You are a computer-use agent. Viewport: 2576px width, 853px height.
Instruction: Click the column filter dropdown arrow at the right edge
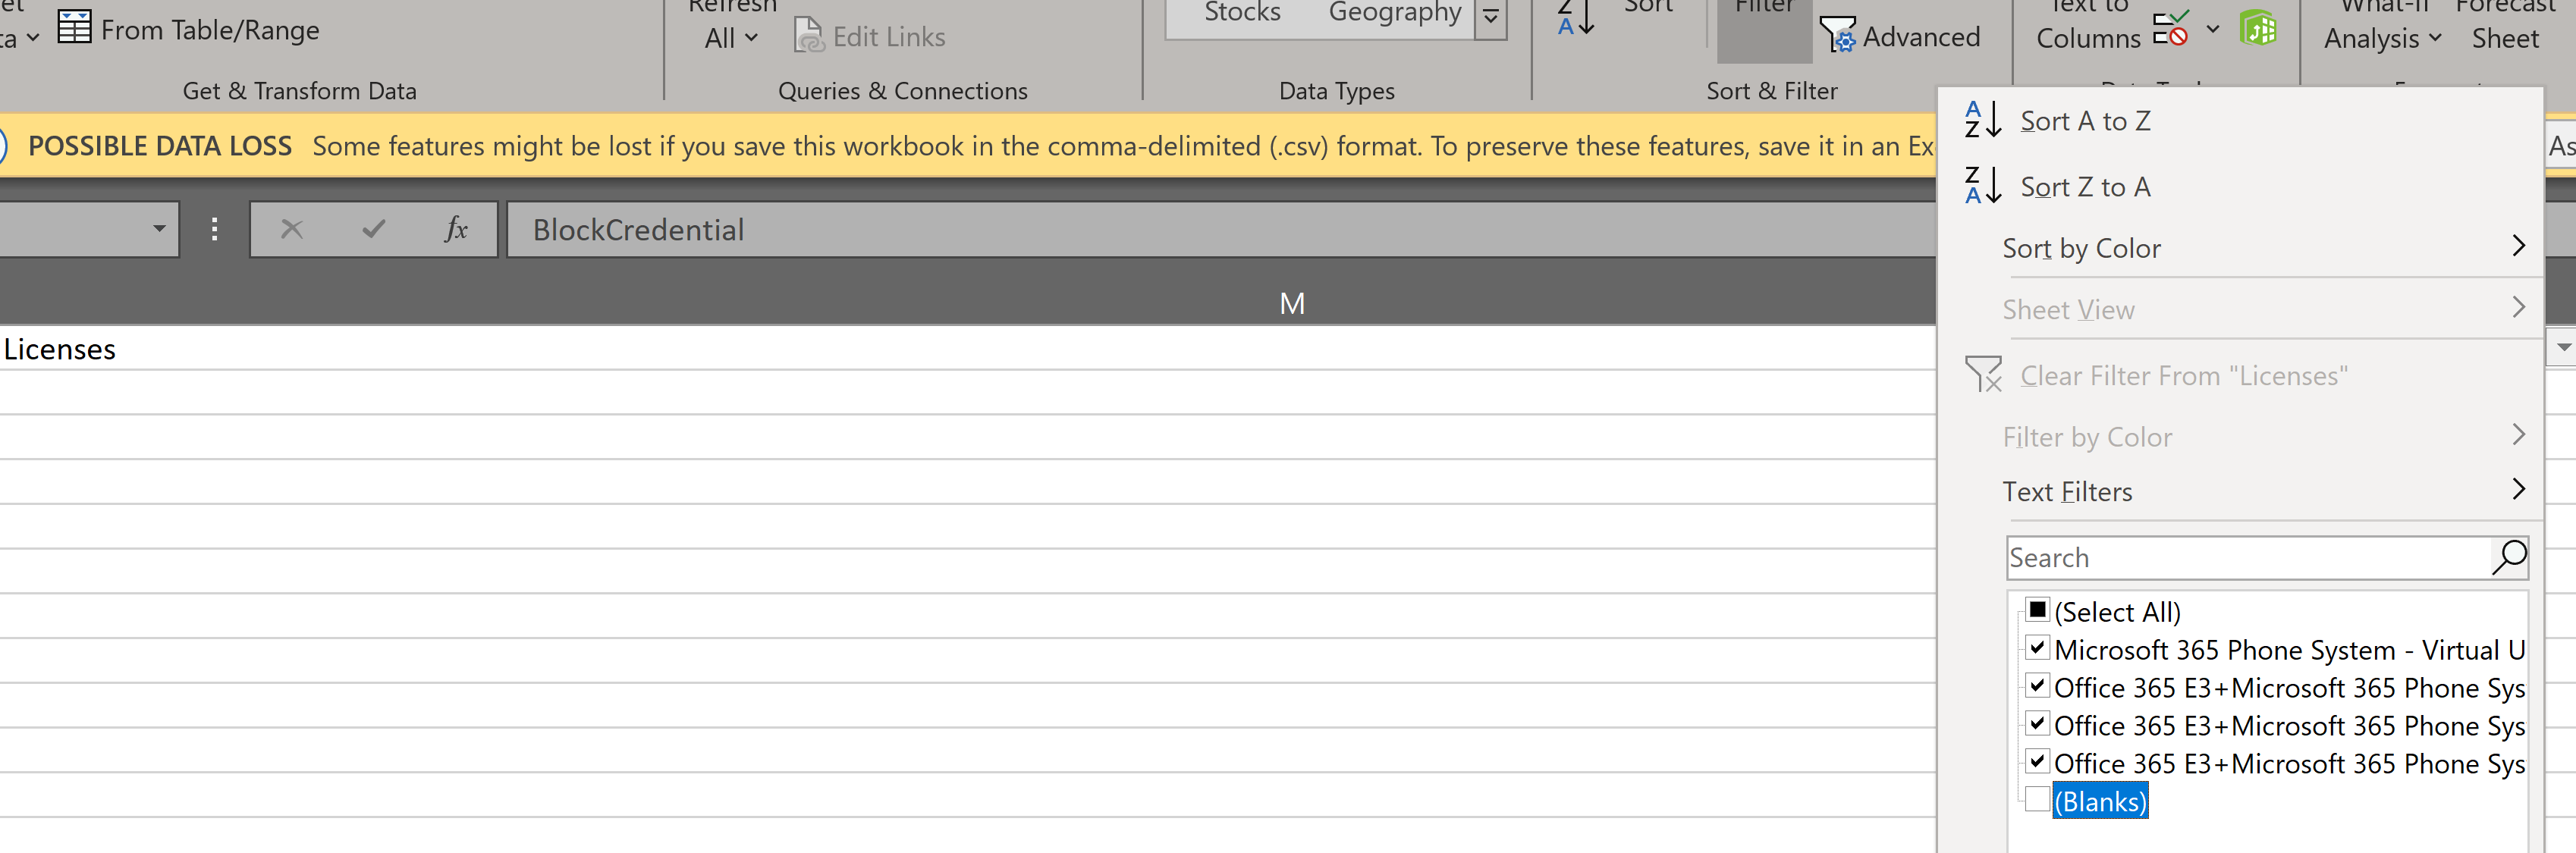point(2563,347)
